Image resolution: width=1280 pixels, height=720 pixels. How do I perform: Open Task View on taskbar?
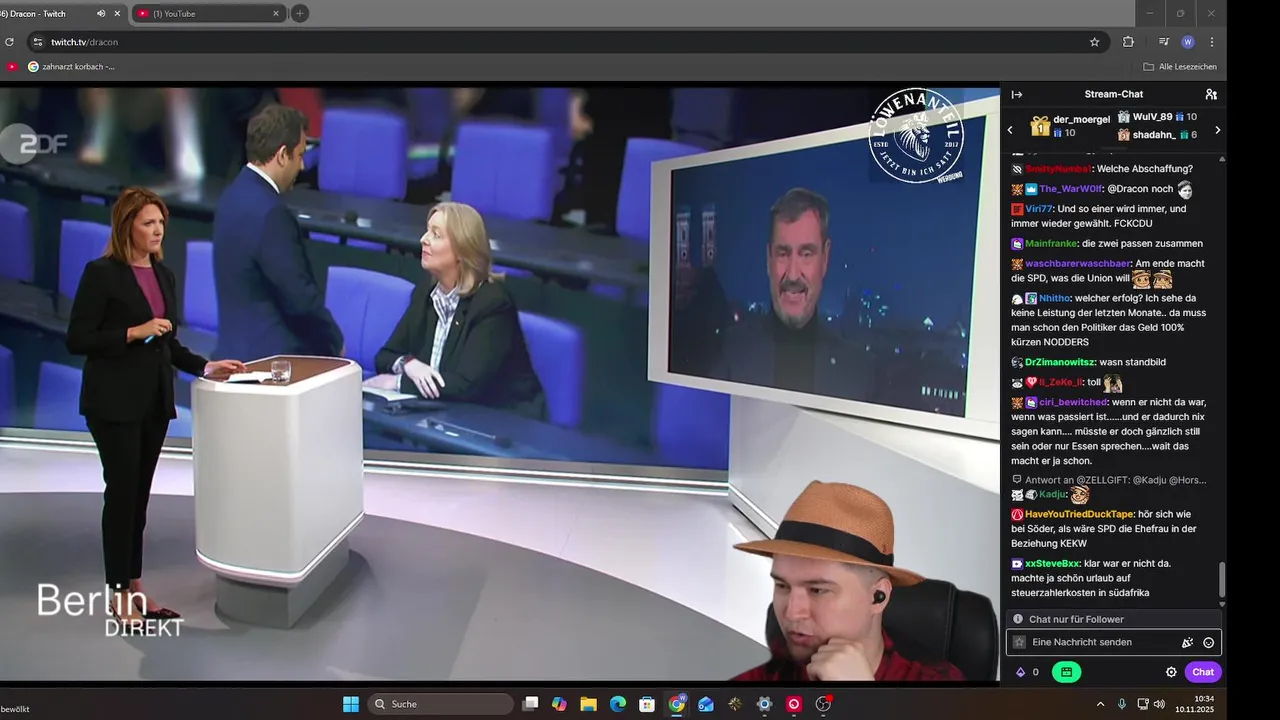[531, 704]
